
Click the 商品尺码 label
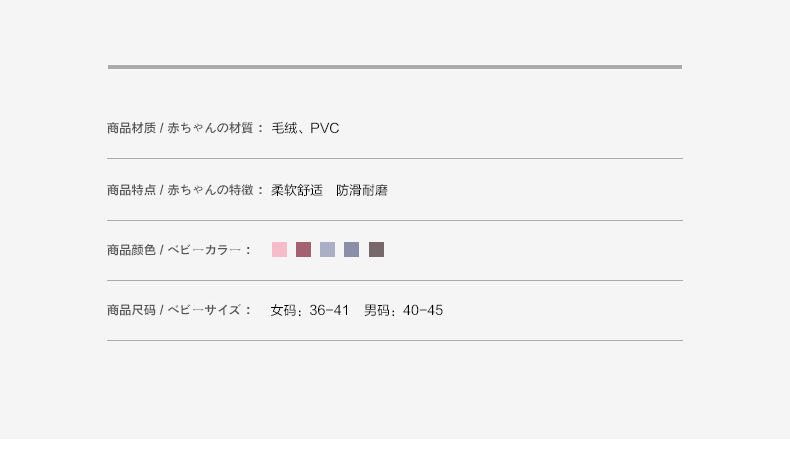click(131, 310)
